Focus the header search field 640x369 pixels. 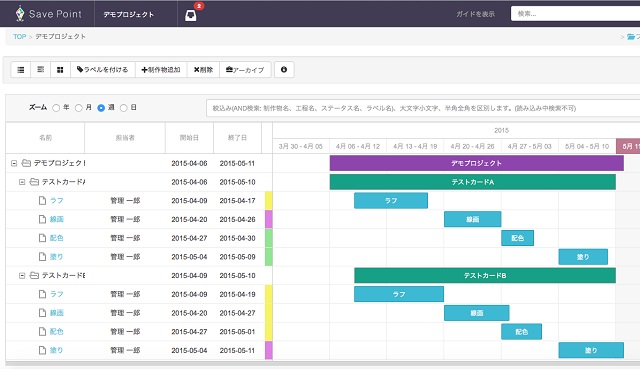coord(575,13)
